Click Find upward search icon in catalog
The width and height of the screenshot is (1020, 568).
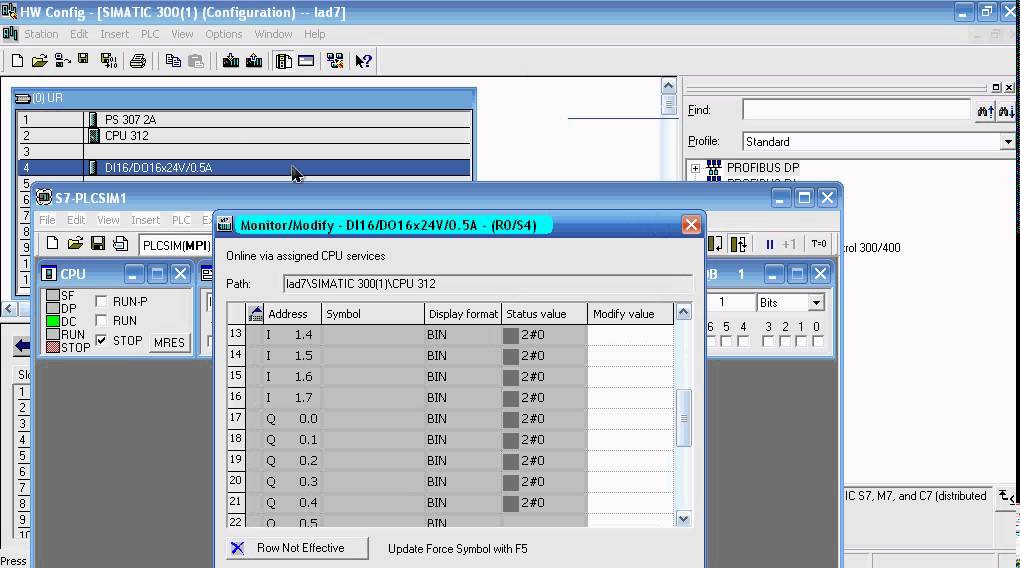985,111
